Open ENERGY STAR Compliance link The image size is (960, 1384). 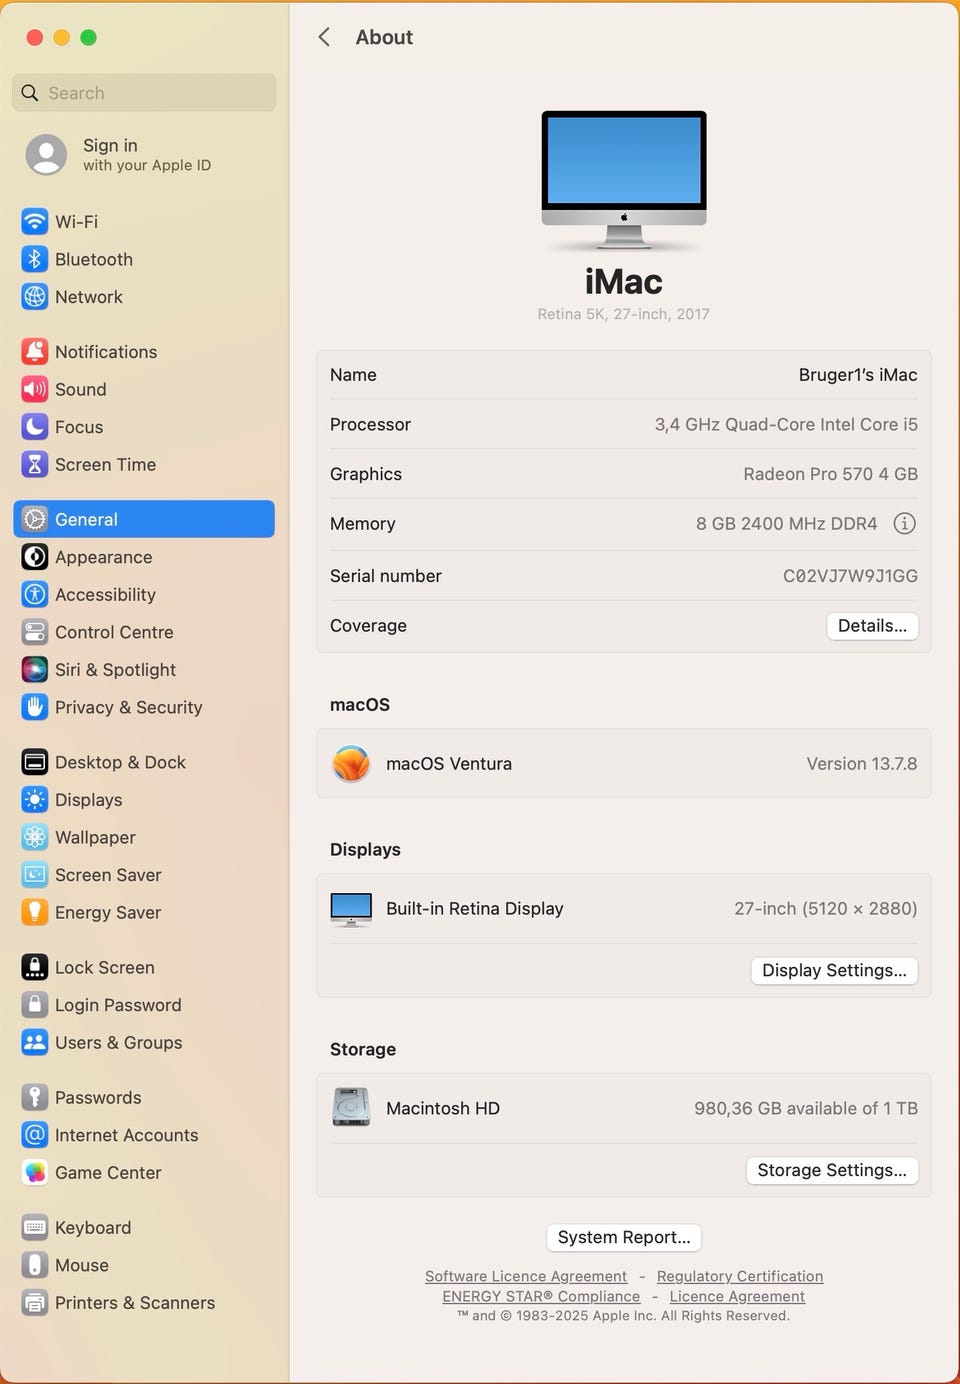(541, 1296)
